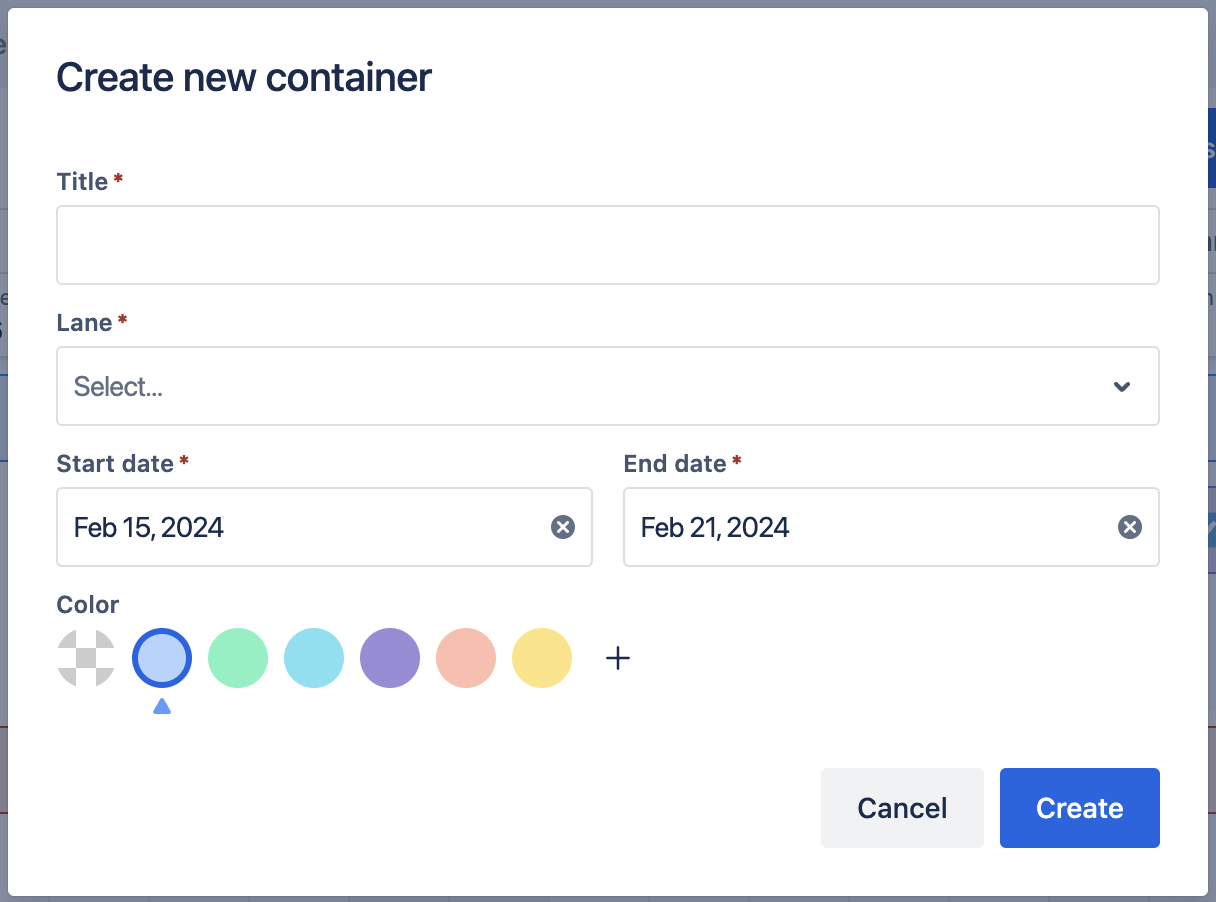This screenshot has height=902, width=1216.
Task: Select the light blue color swatch
Action: (x=162, y=658)
